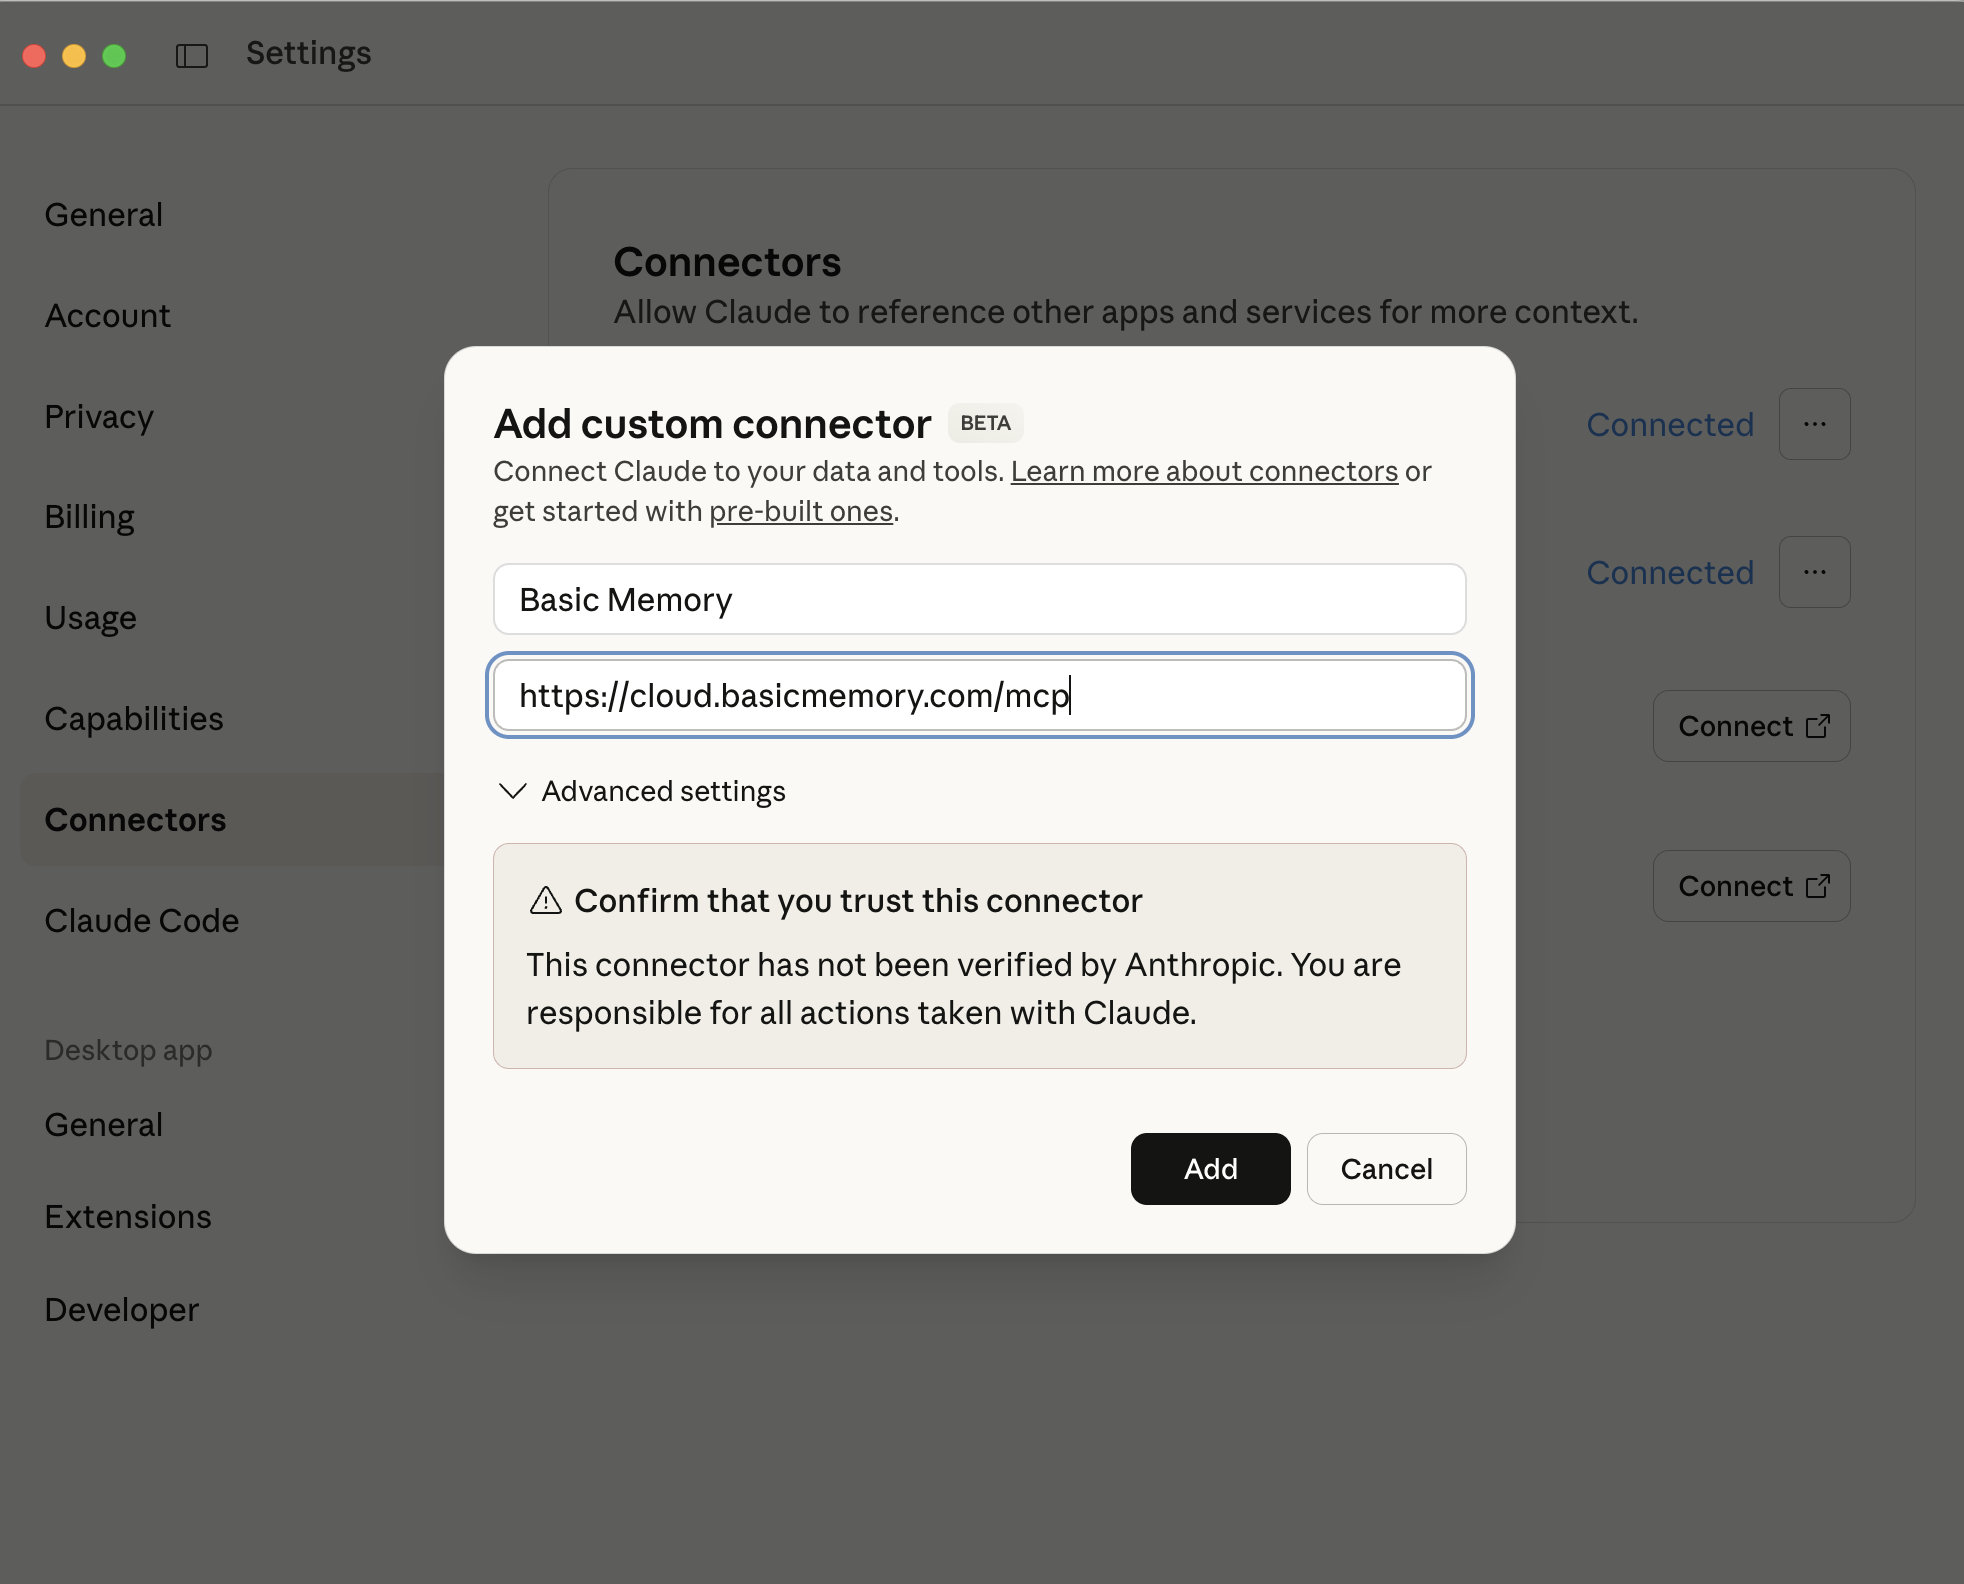
Task: Open the Account settings section
Action: point(108,316)
